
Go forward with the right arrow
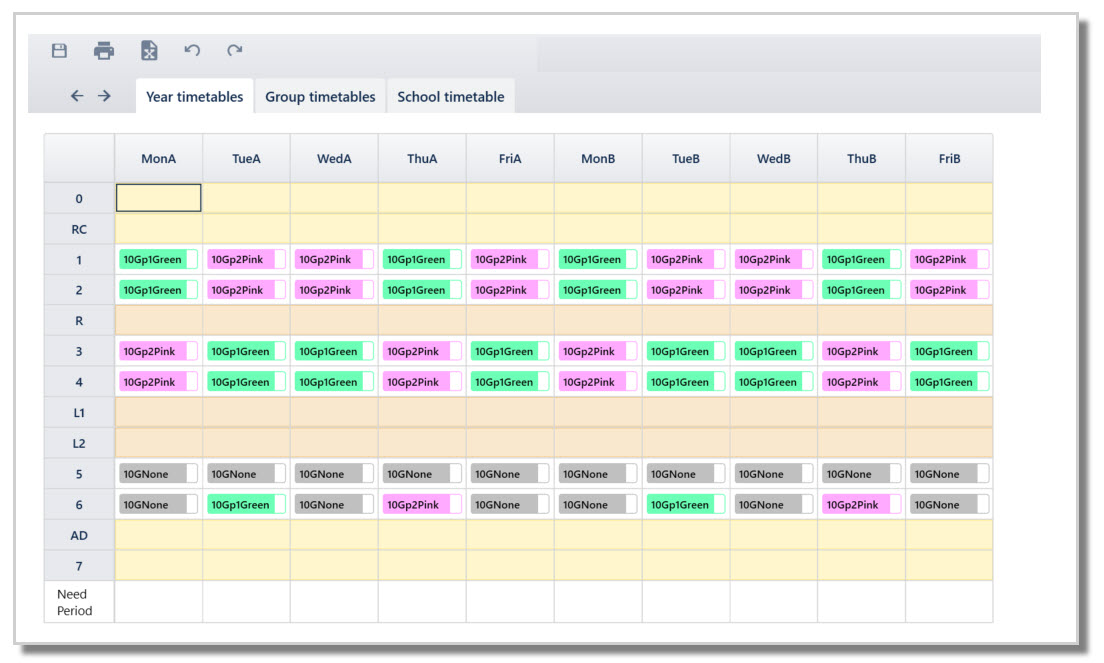click(x=104, y=96)
